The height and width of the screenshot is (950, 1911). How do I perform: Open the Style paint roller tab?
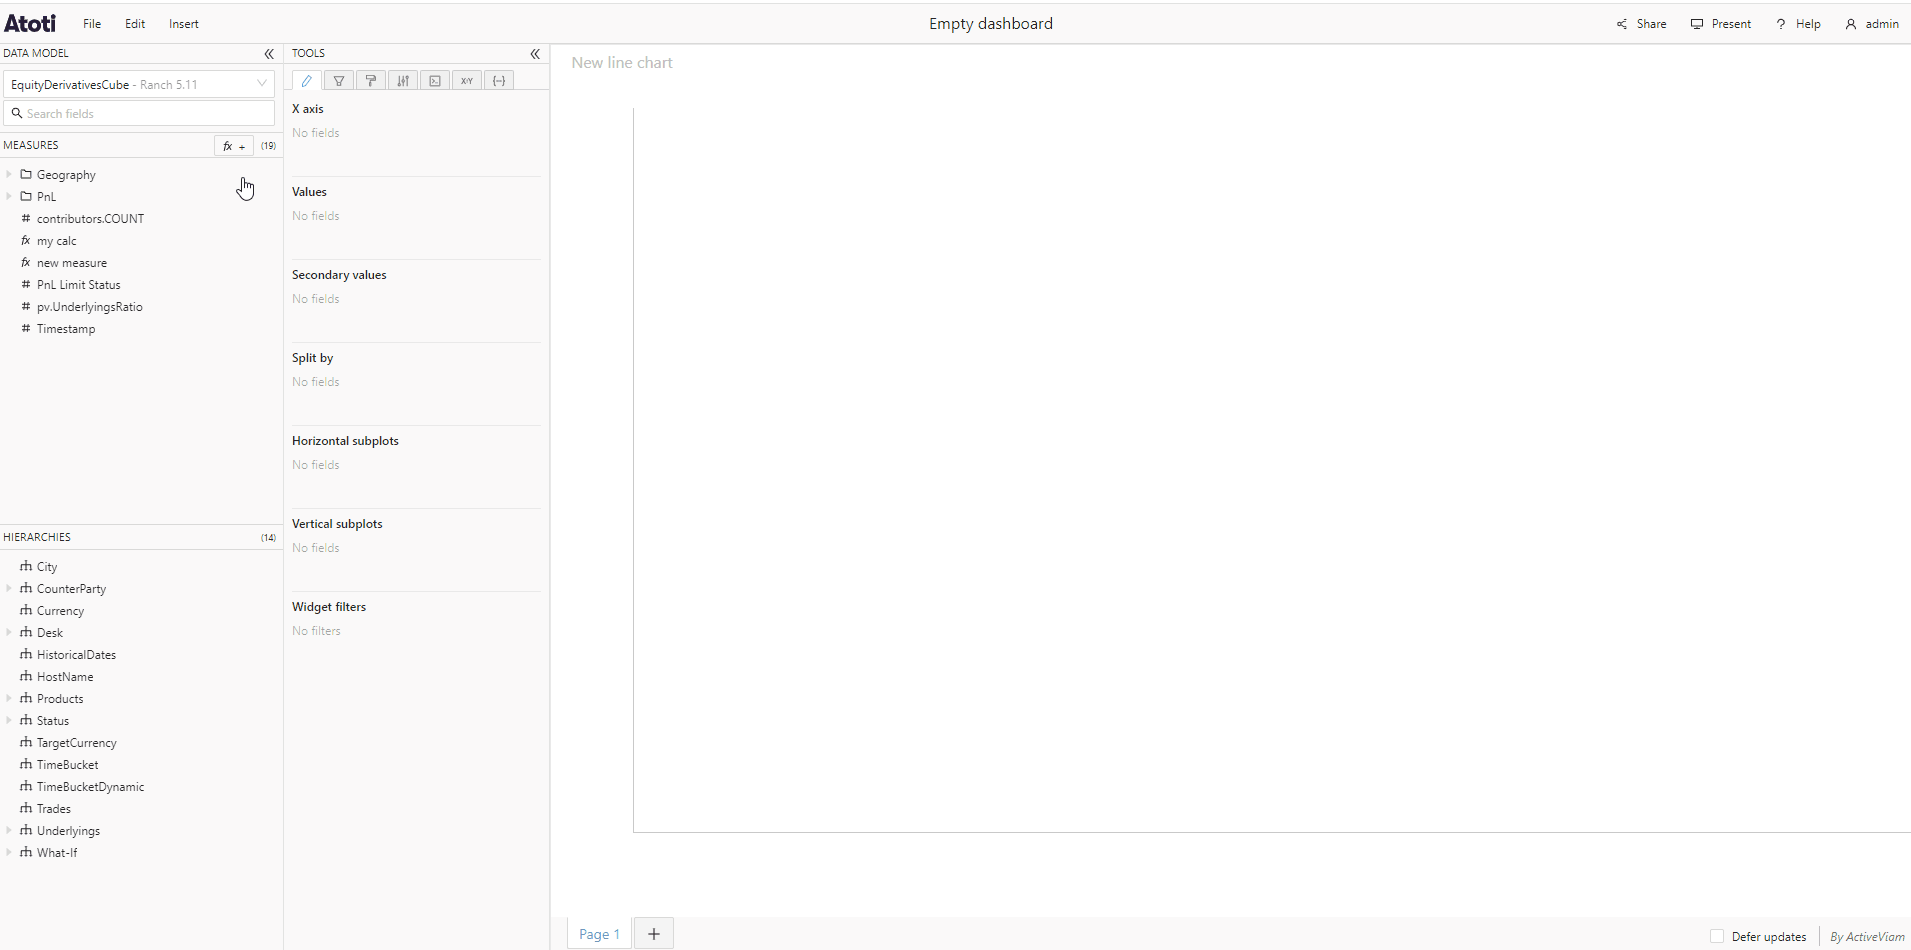pos(371,81)
